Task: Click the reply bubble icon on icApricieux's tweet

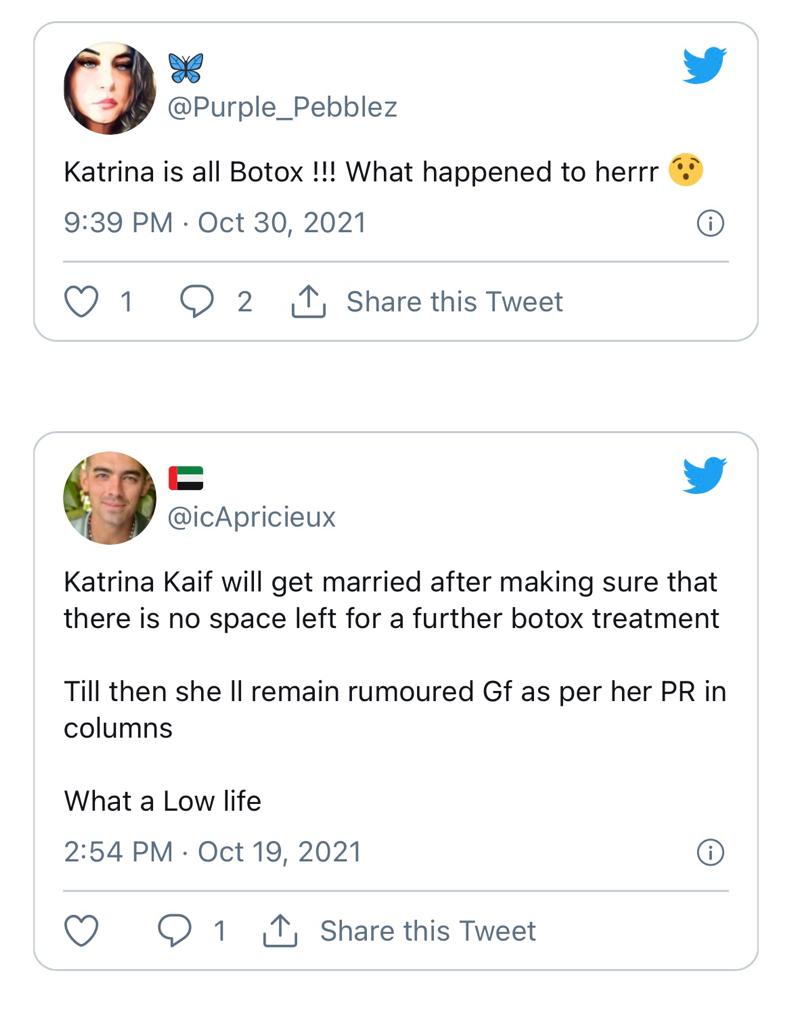Action: click(175, 929)
